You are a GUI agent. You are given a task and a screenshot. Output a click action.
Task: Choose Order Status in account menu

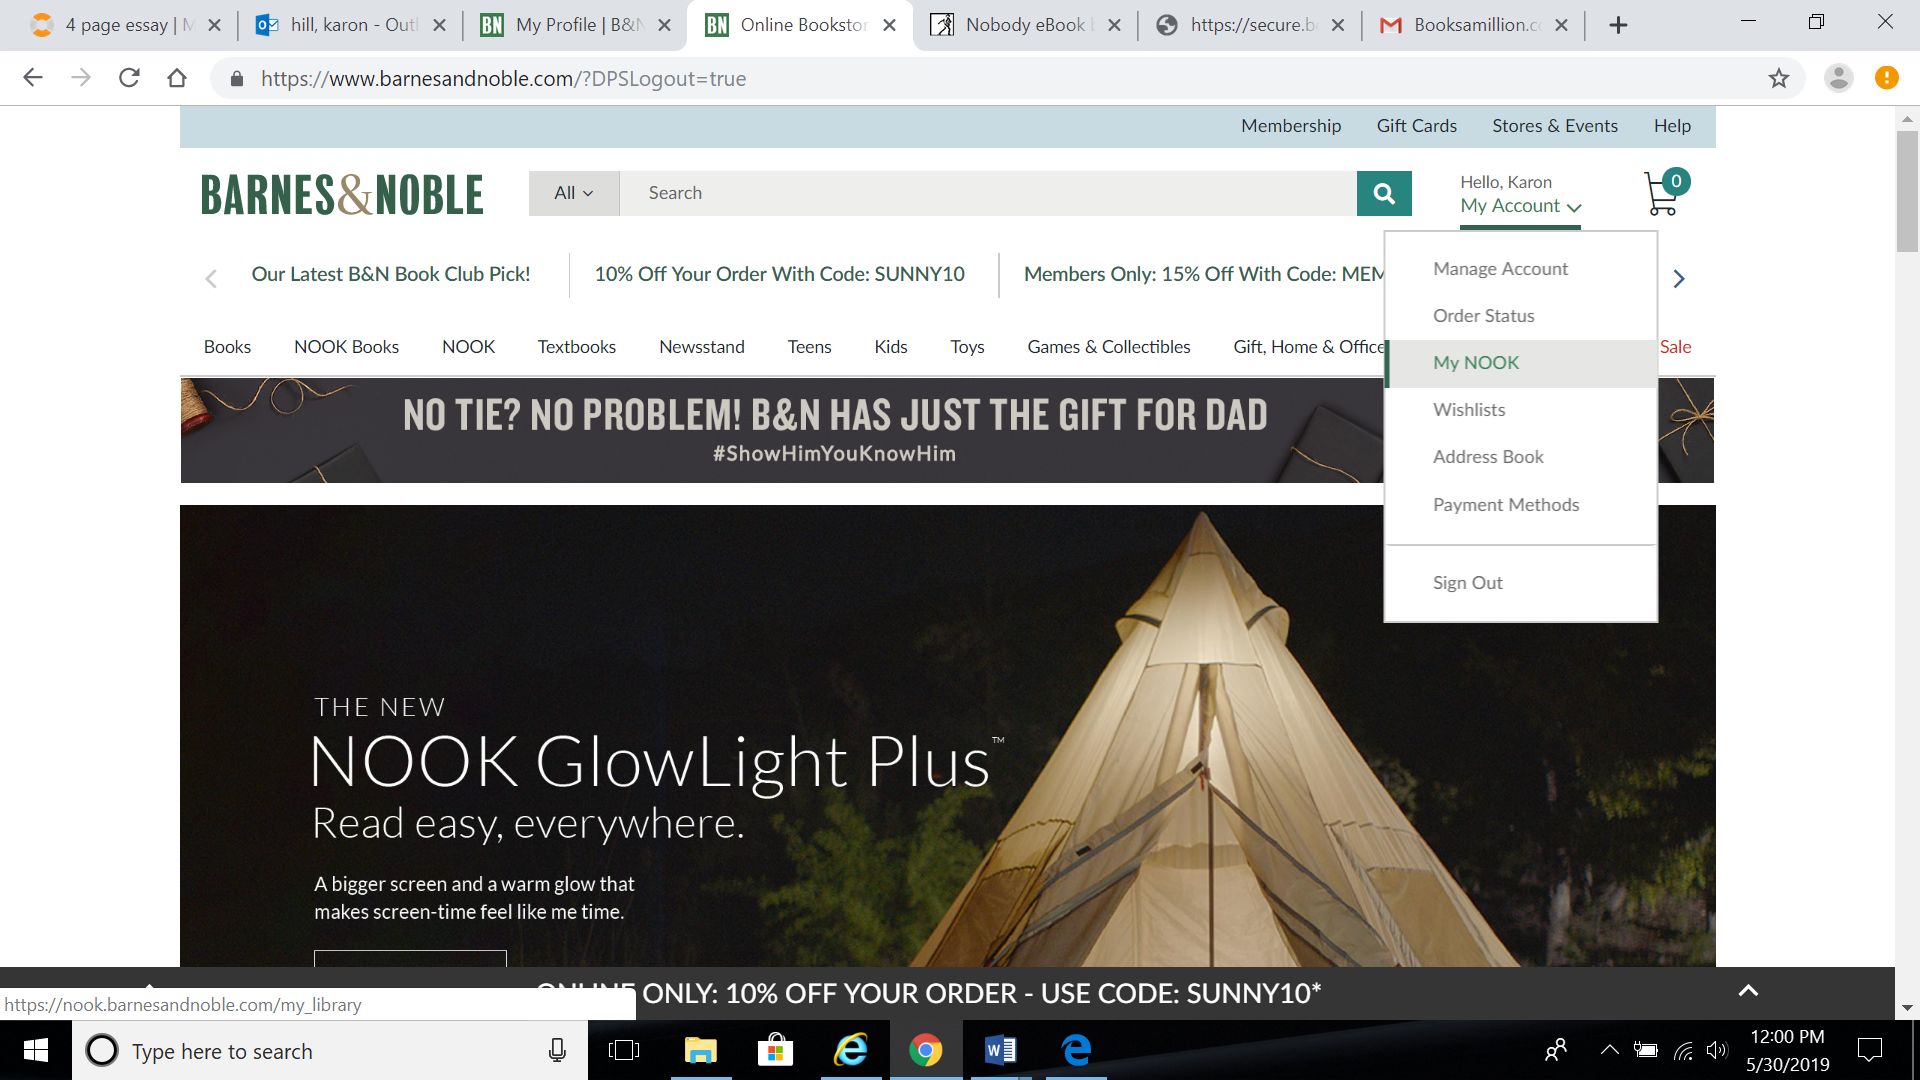(1483, 316)
